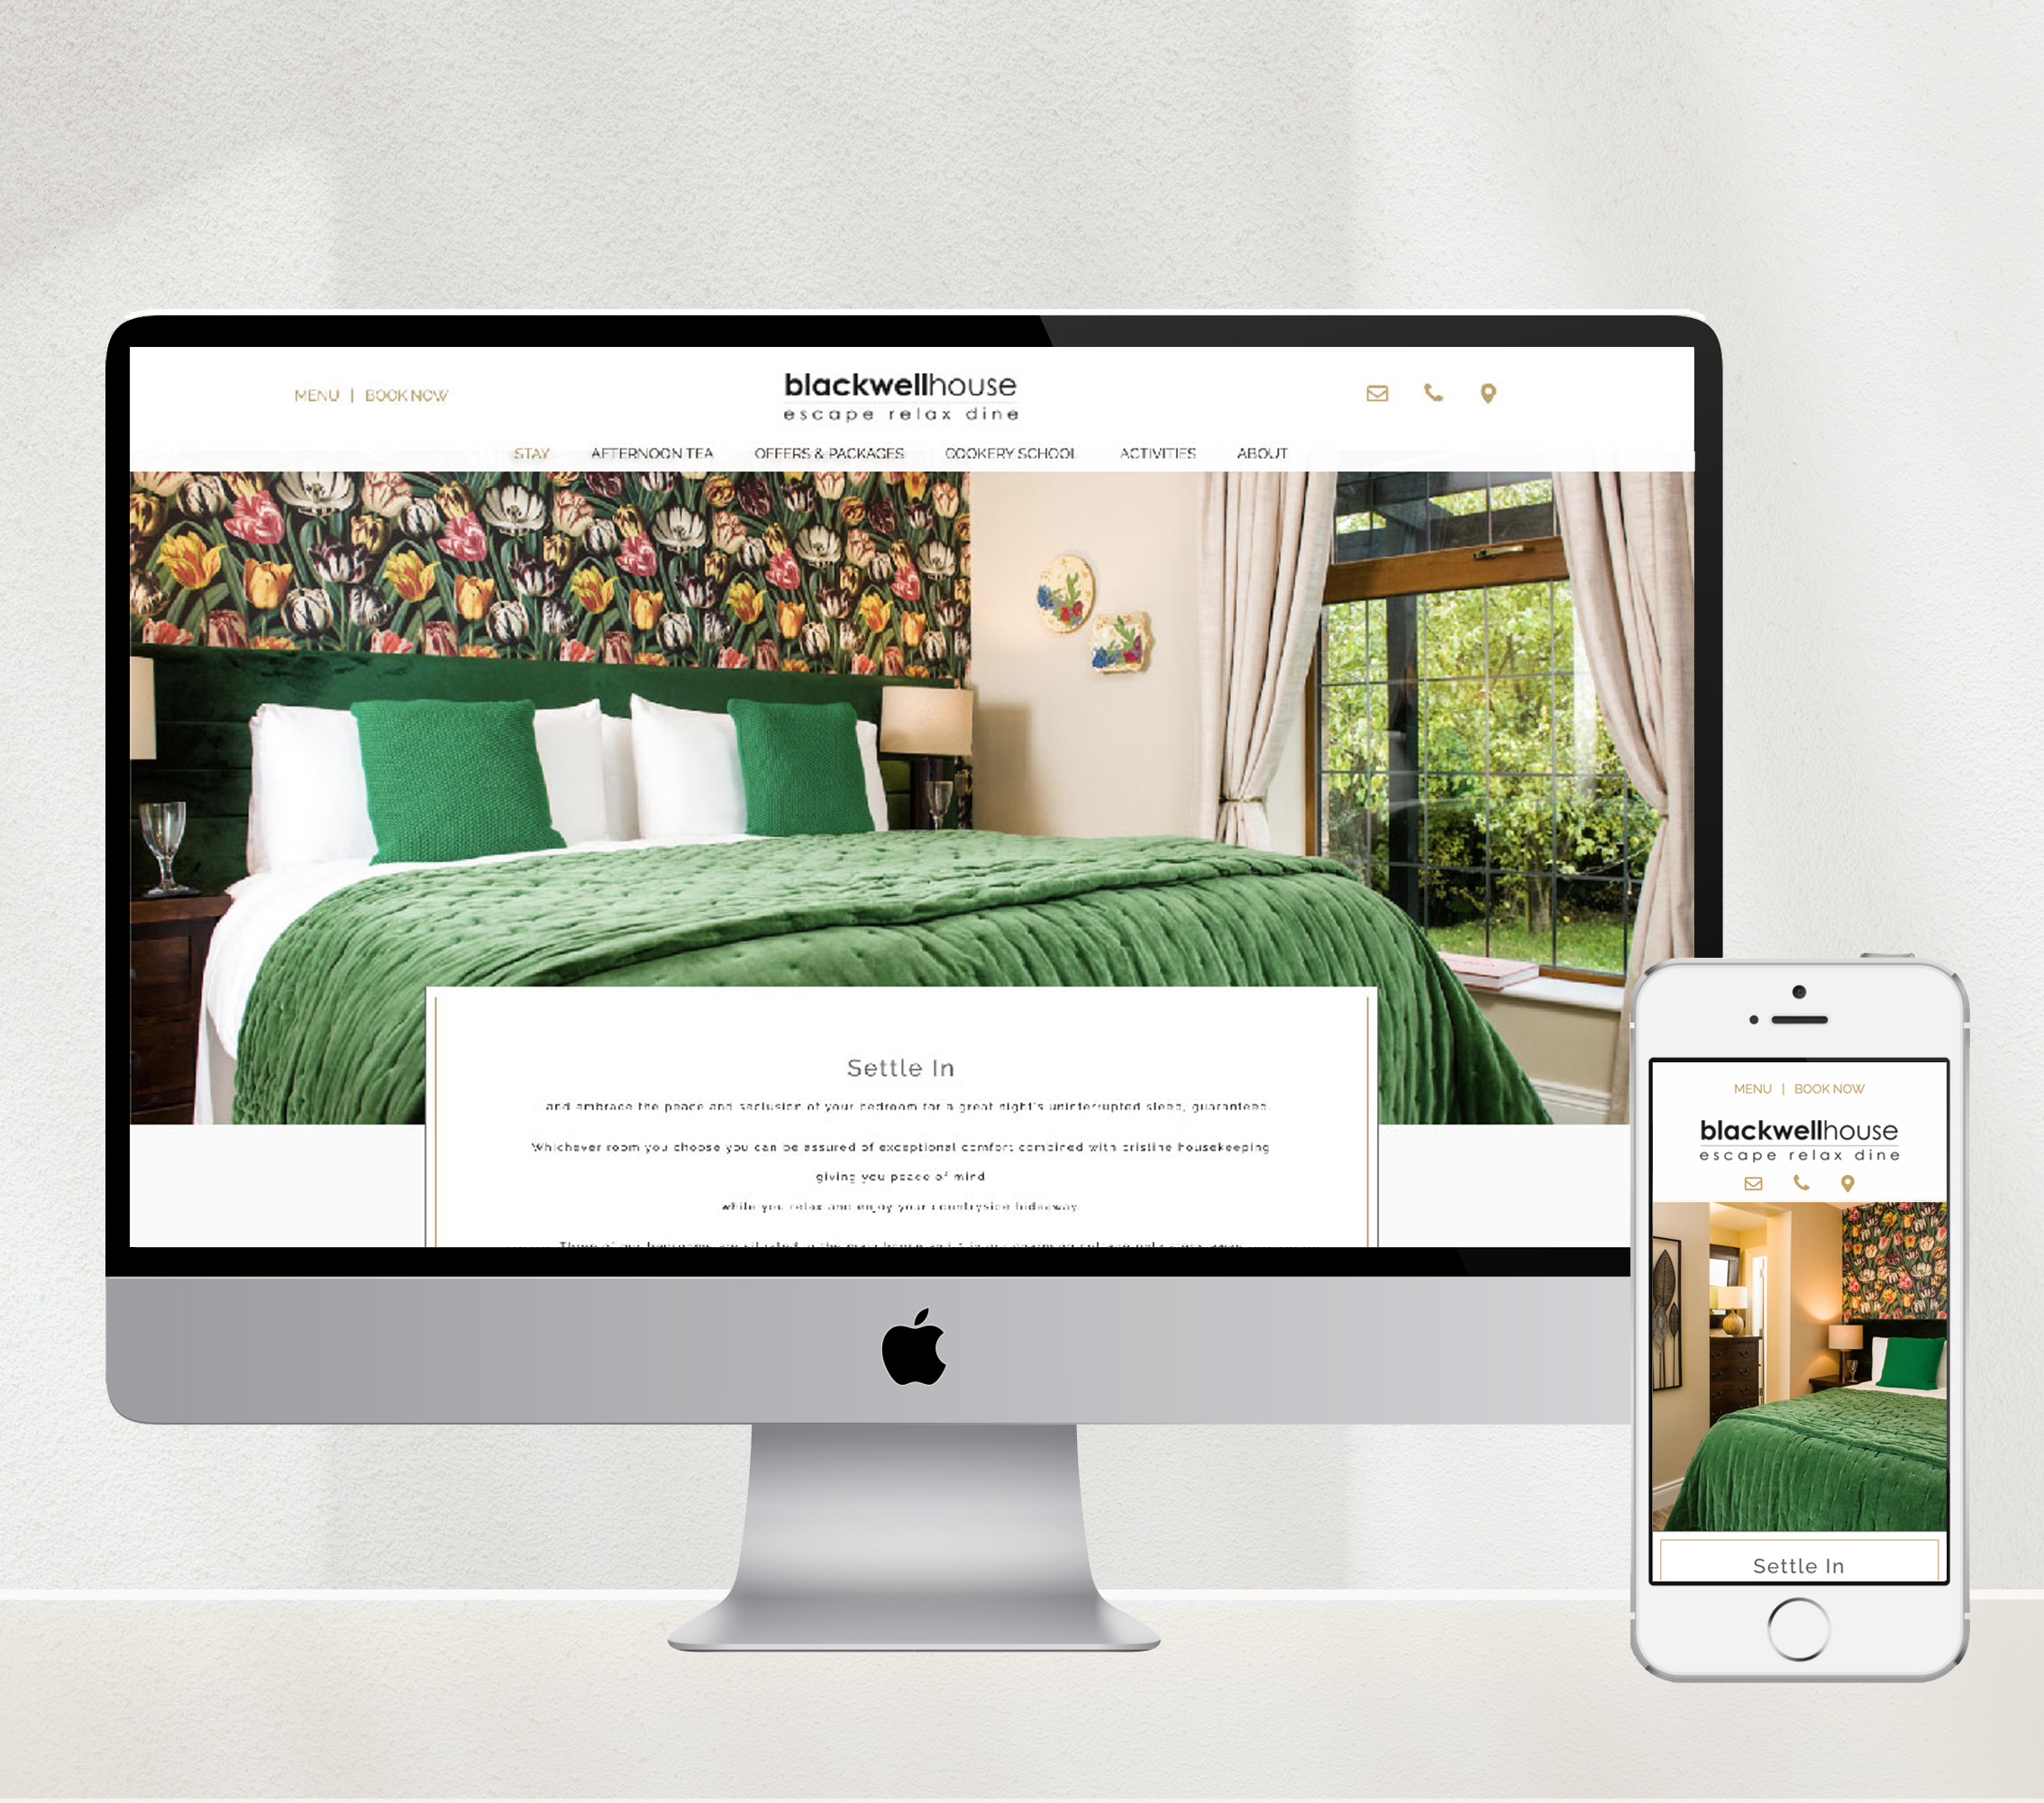Expand the ABOUT navigation menu item
Image resolution: width=2044 pixels, height=1803 pixels.
click(x=1263, y=454)
